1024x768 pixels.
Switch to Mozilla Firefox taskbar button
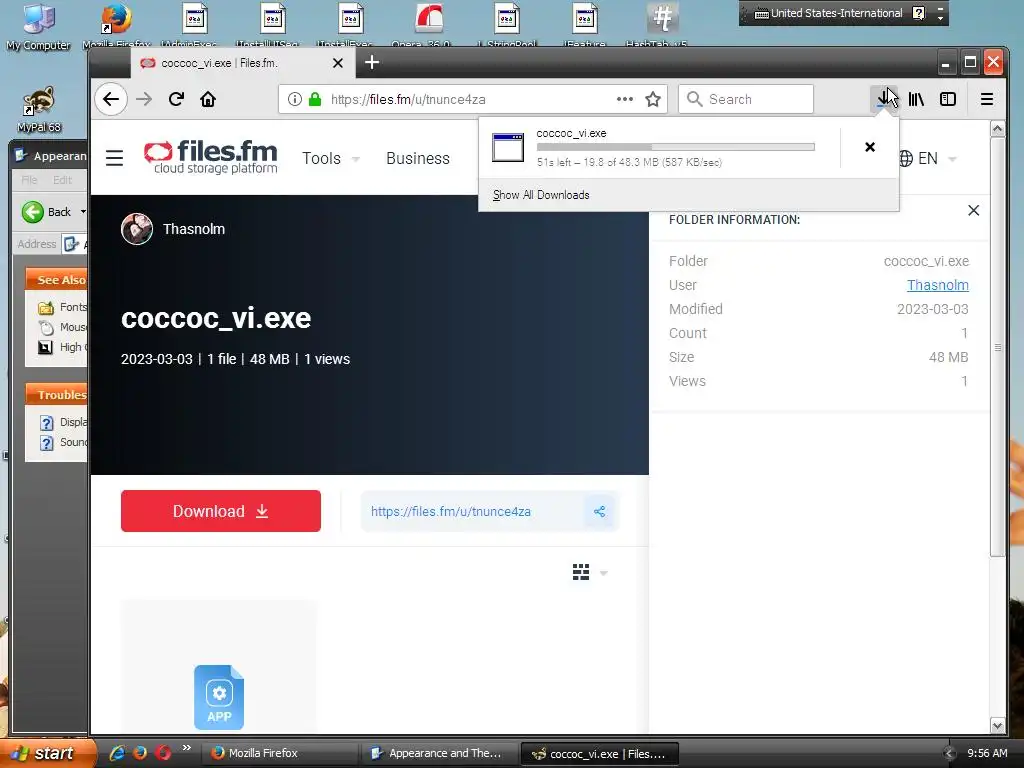[278, 753]
